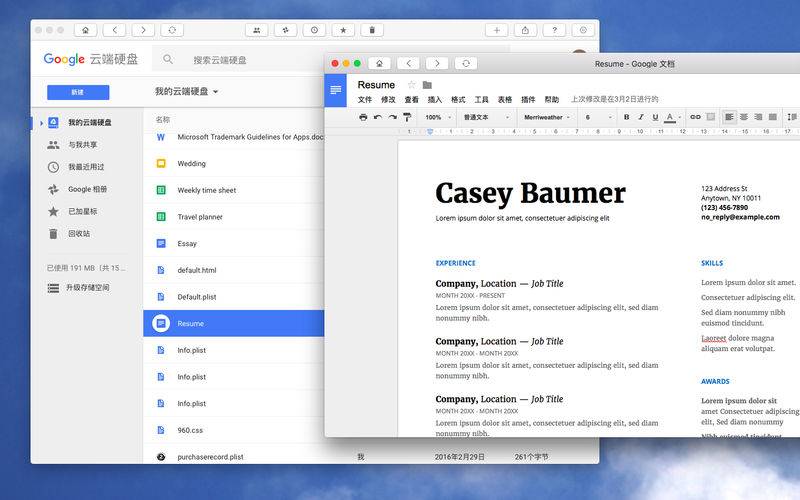Toggle italic formatting
Screen dimensions: 800x500
click(x=641, y=117)
